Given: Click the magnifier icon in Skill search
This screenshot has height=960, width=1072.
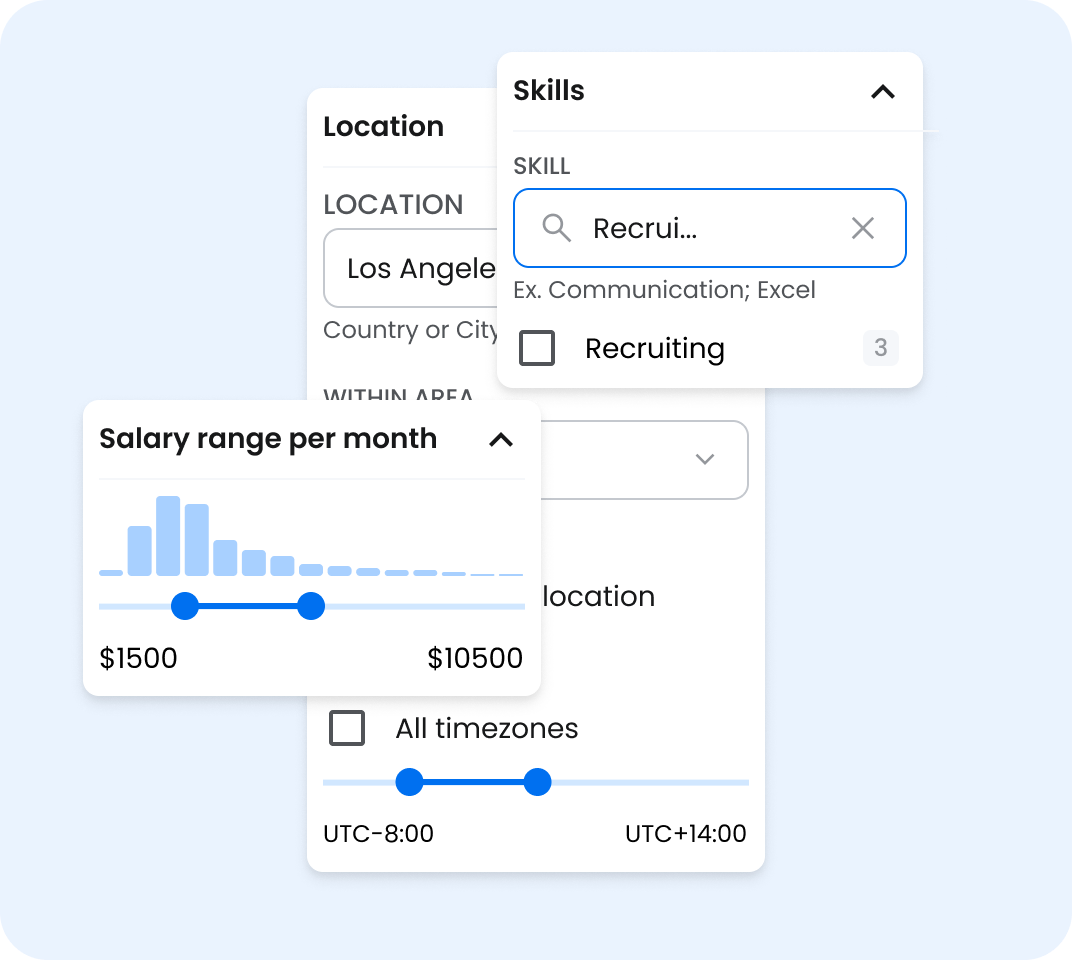Looking at the screenshot, I should tap(556, 228).
